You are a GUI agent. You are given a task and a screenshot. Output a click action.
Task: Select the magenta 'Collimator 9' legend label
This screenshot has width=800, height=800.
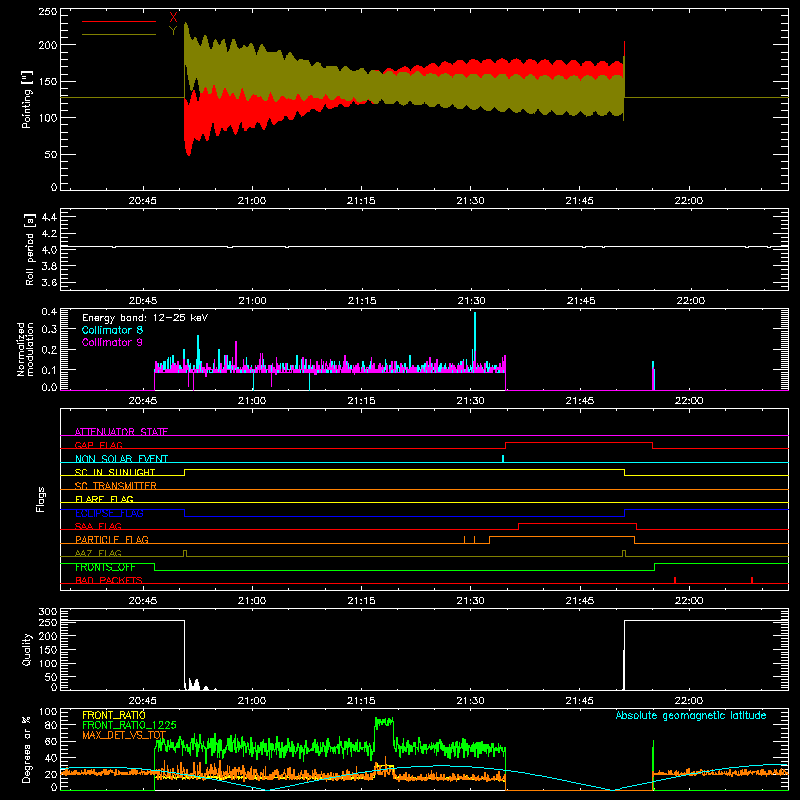(x=112, y=342)
